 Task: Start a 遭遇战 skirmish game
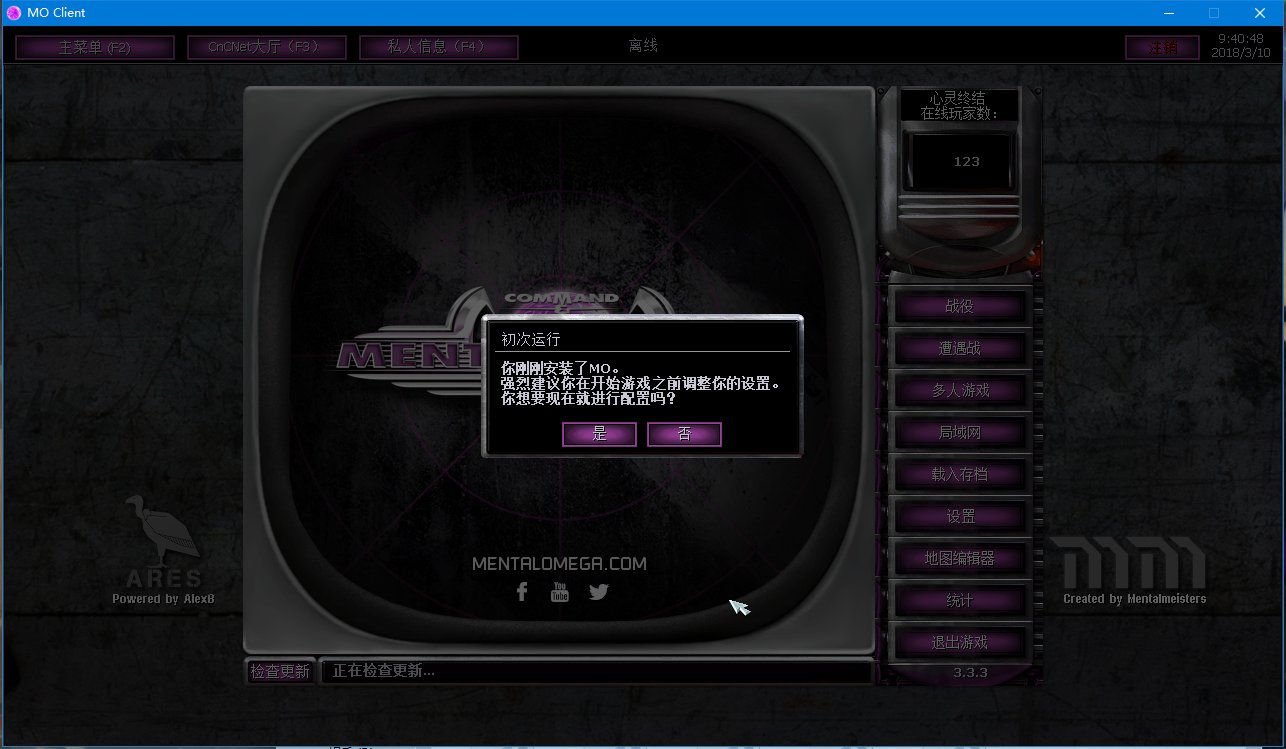(x=960, y=348)
